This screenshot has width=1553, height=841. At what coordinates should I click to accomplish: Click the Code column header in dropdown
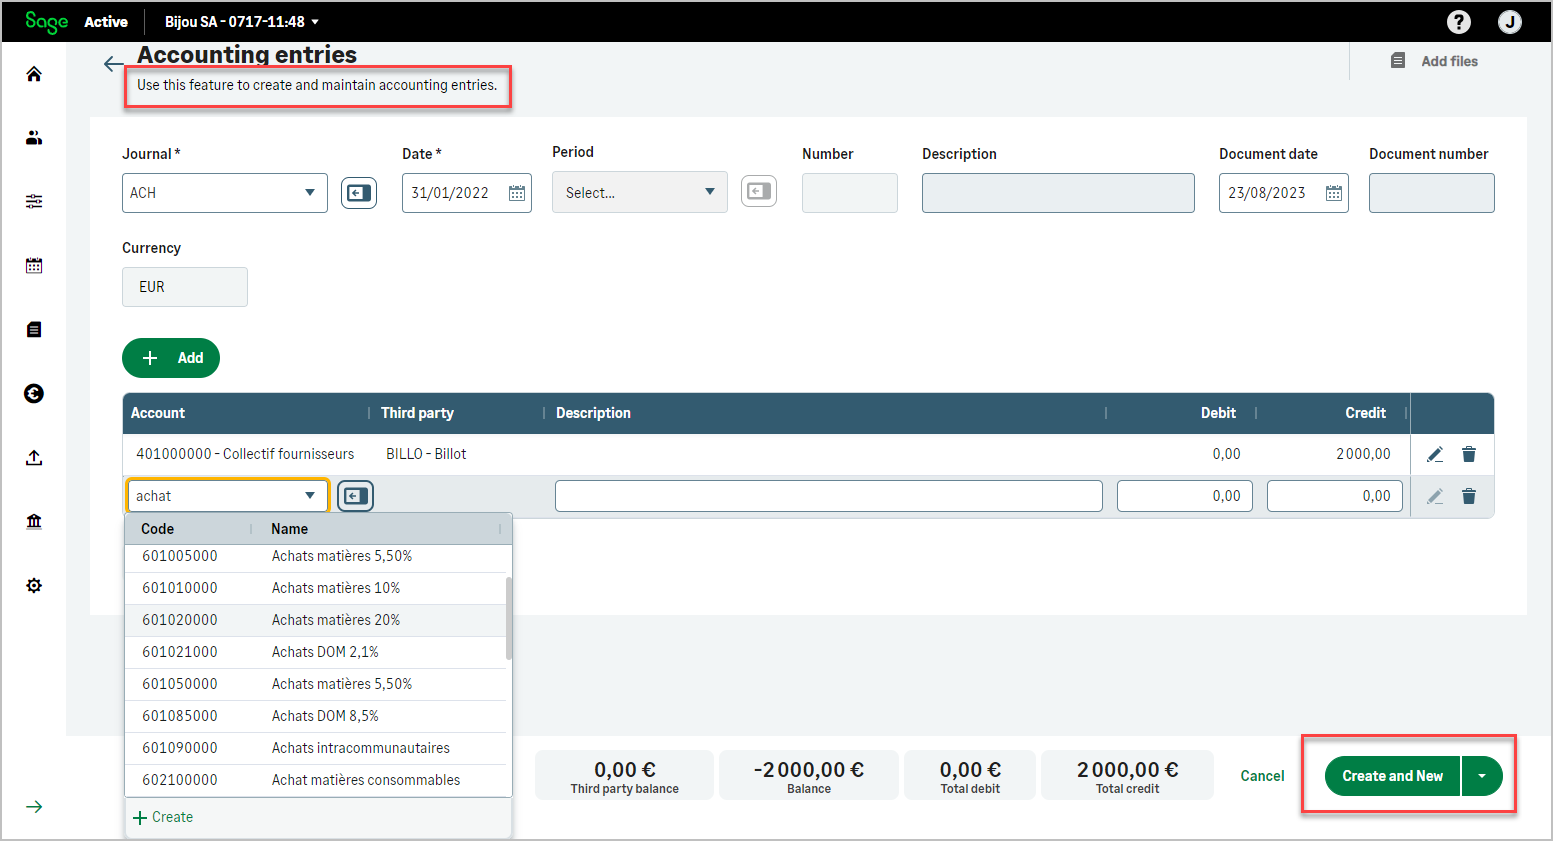(x=157, y=529)
